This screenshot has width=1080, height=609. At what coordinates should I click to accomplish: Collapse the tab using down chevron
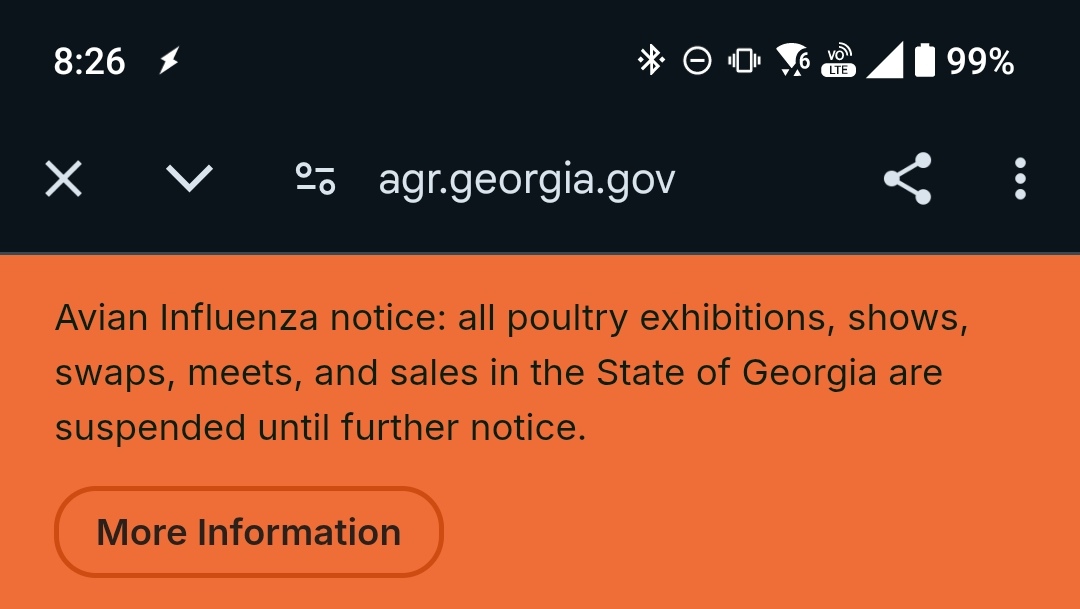[x=189, y=178]
